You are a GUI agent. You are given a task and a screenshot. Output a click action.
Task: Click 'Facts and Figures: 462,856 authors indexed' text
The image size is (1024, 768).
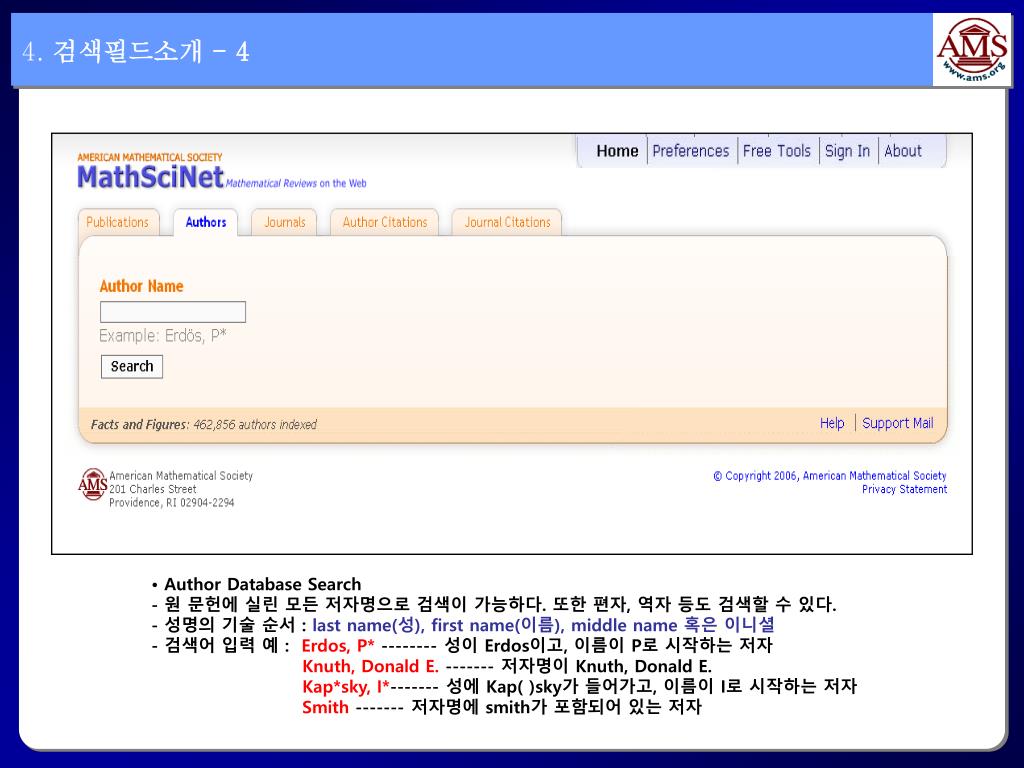204,424
